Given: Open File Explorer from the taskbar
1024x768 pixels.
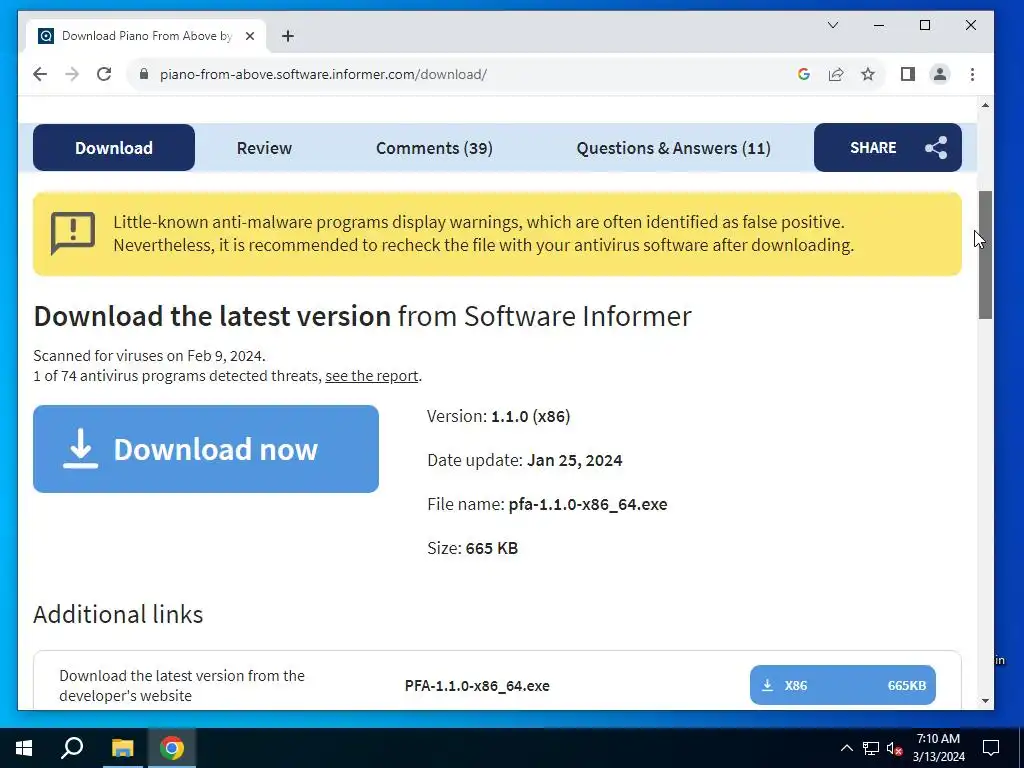Looking at the screenshot, I should click(x=122, y=748).
